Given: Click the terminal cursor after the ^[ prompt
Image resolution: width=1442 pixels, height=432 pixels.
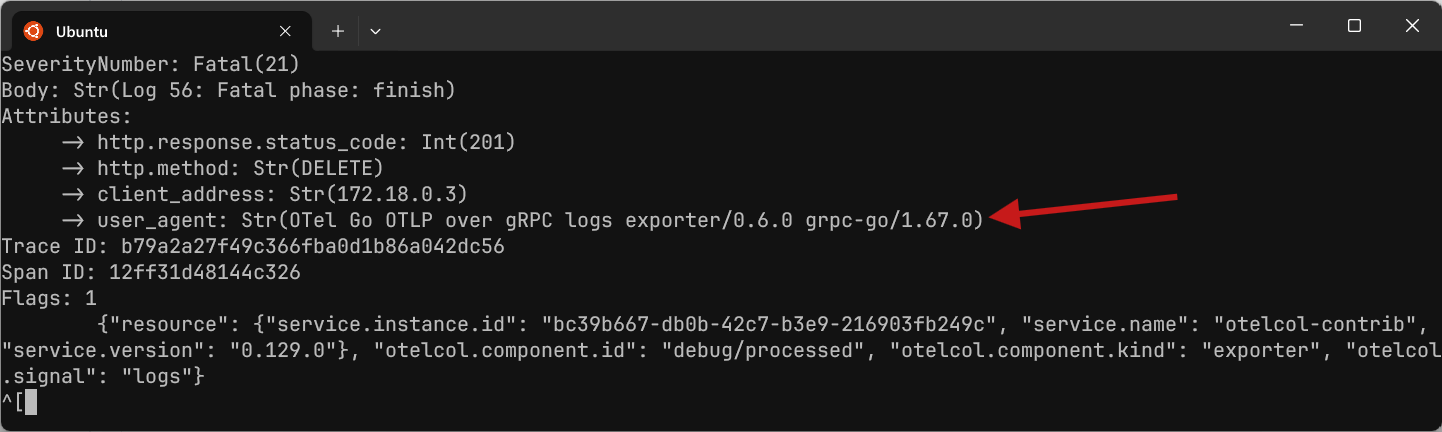Looking at the screenshot, I should (31, 402).
